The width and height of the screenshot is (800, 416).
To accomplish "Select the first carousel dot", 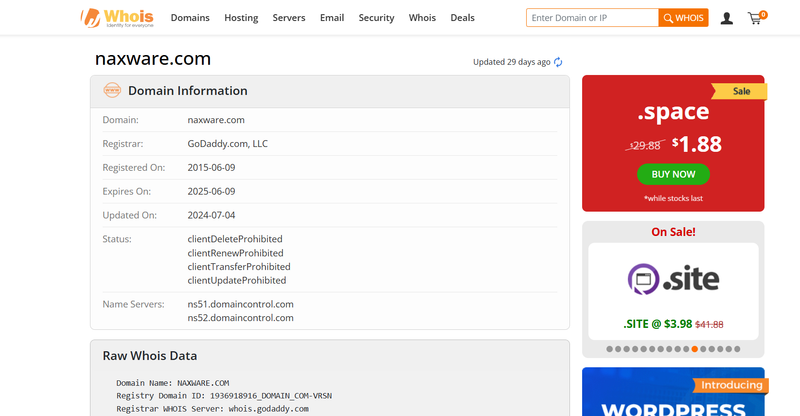I will point(609,349).
